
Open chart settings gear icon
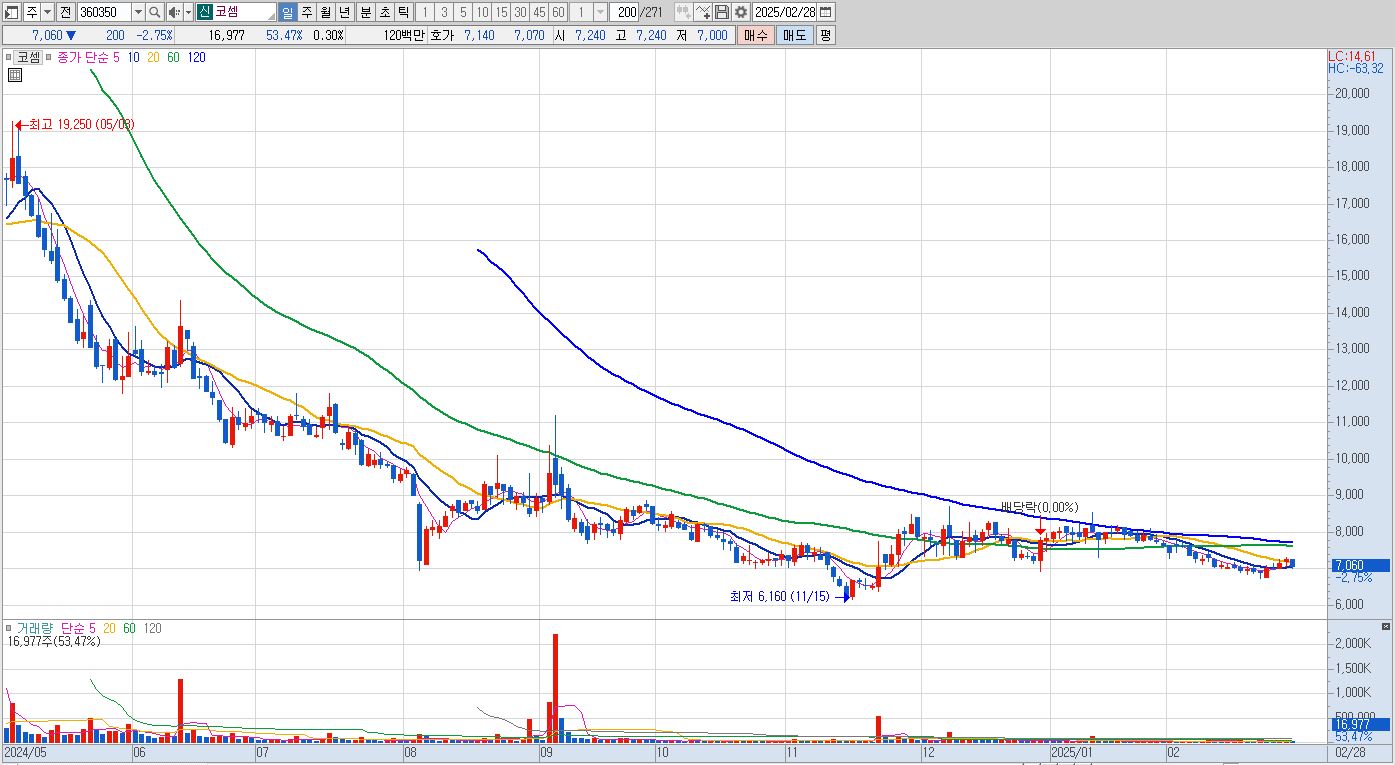(740, 12)
